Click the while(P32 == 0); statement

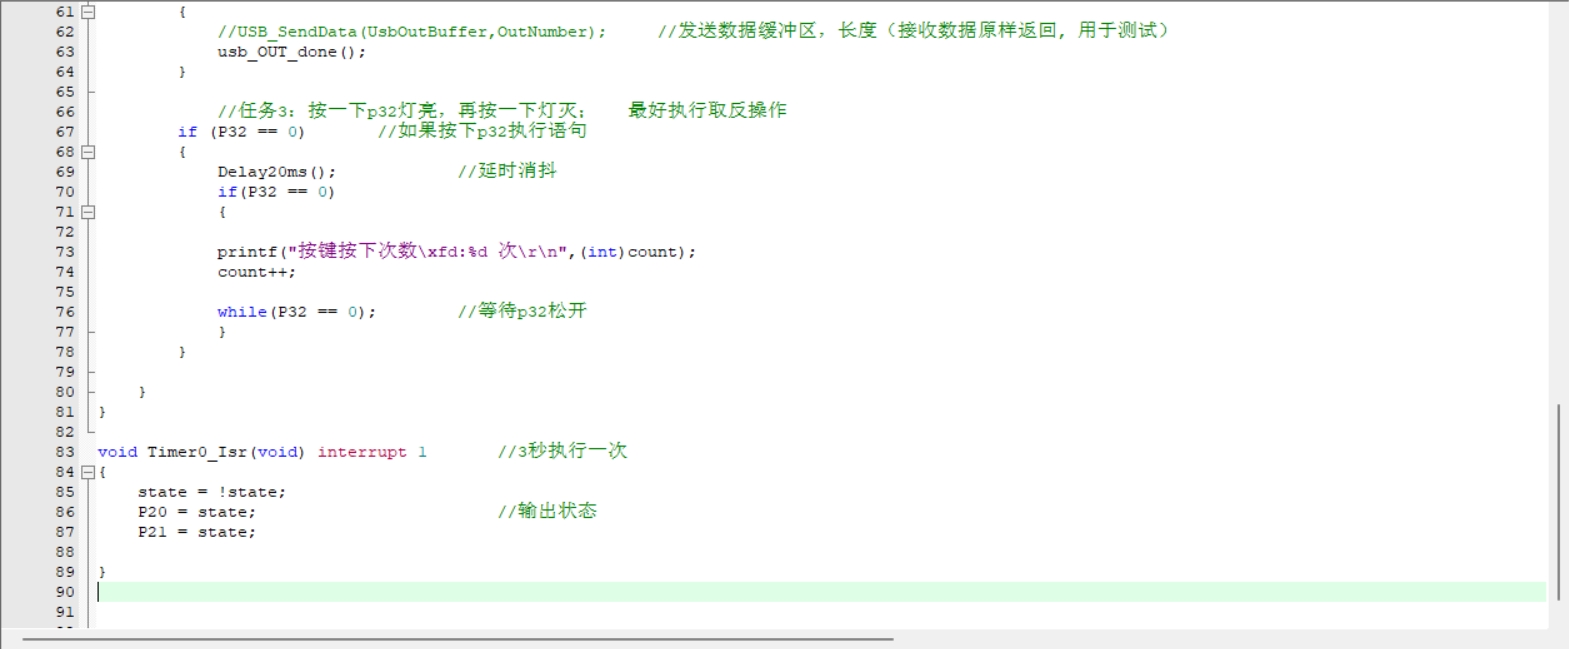click(x=297, y=312)
